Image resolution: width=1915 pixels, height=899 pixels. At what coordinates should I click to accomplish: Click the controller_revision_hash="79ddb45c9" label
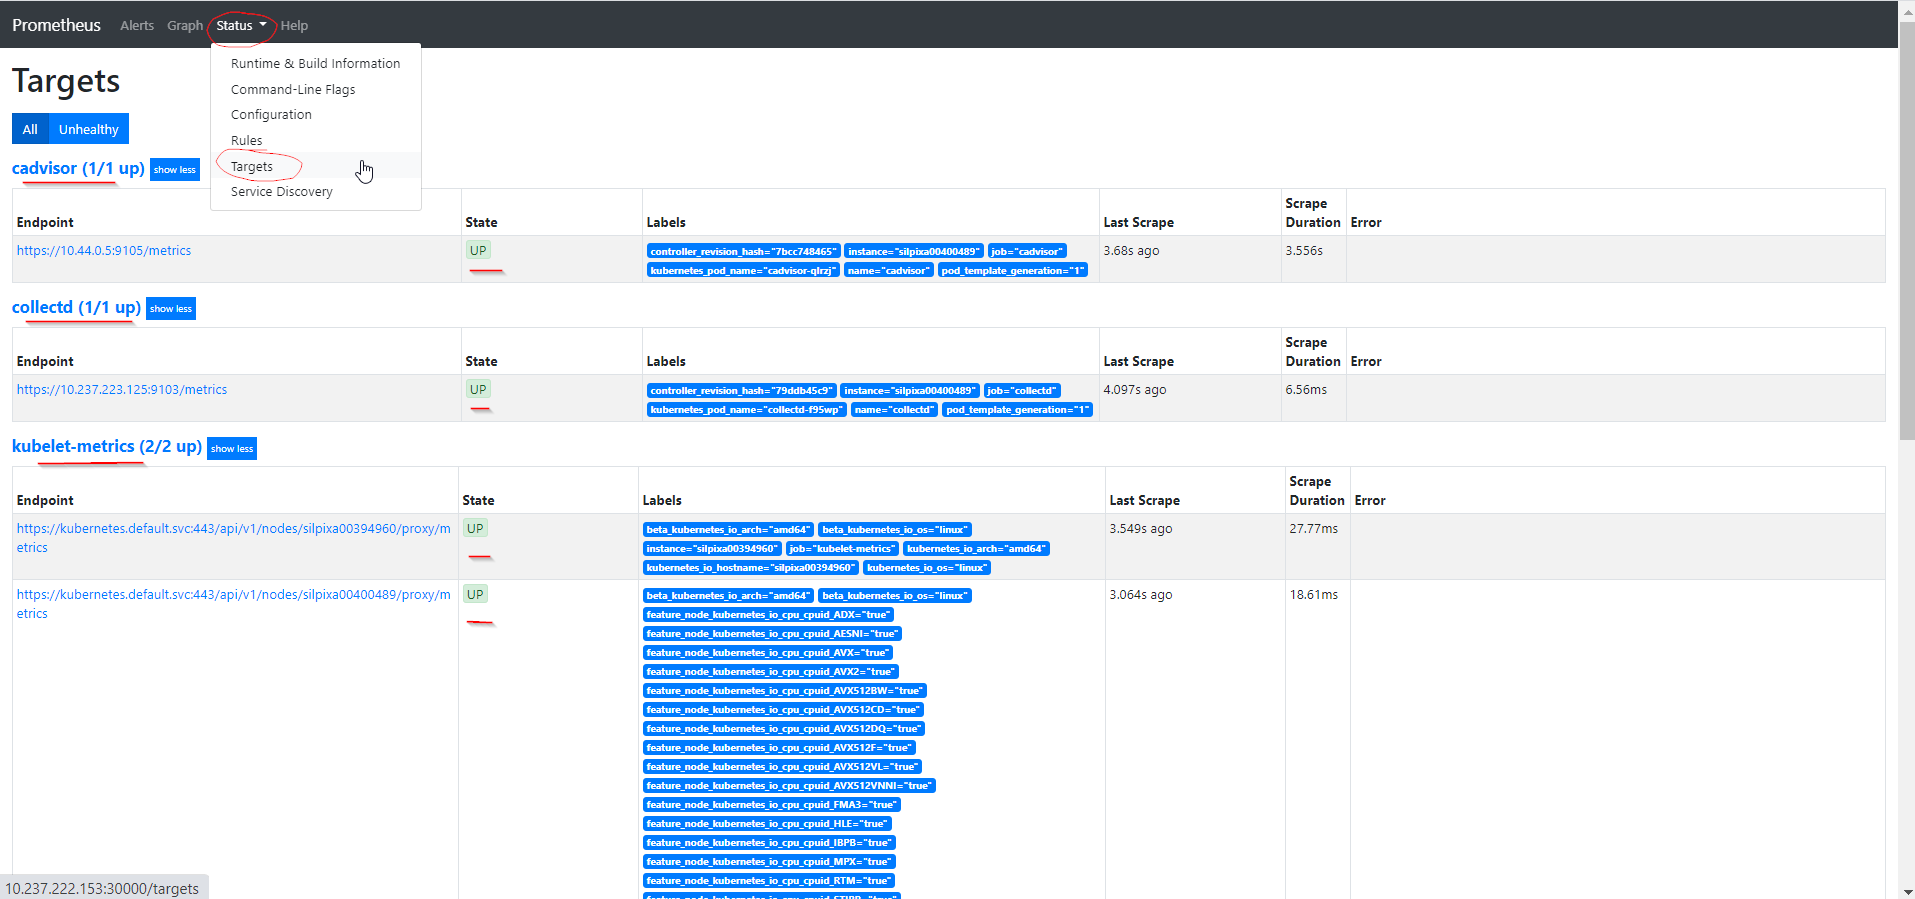(741, 390)
